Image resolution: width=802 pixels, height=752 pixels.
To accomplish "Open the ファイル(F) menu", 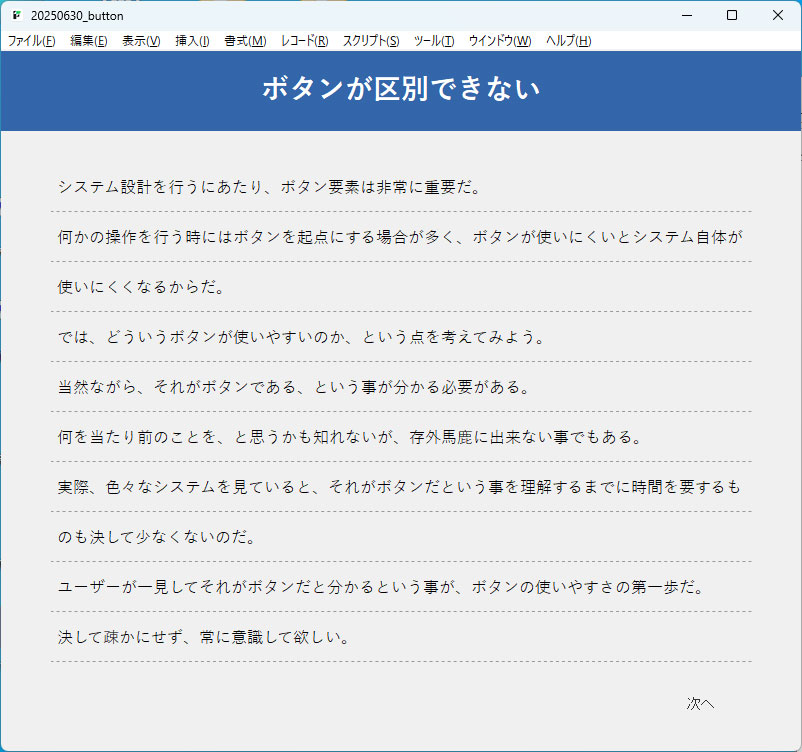I will pos(32,41).
